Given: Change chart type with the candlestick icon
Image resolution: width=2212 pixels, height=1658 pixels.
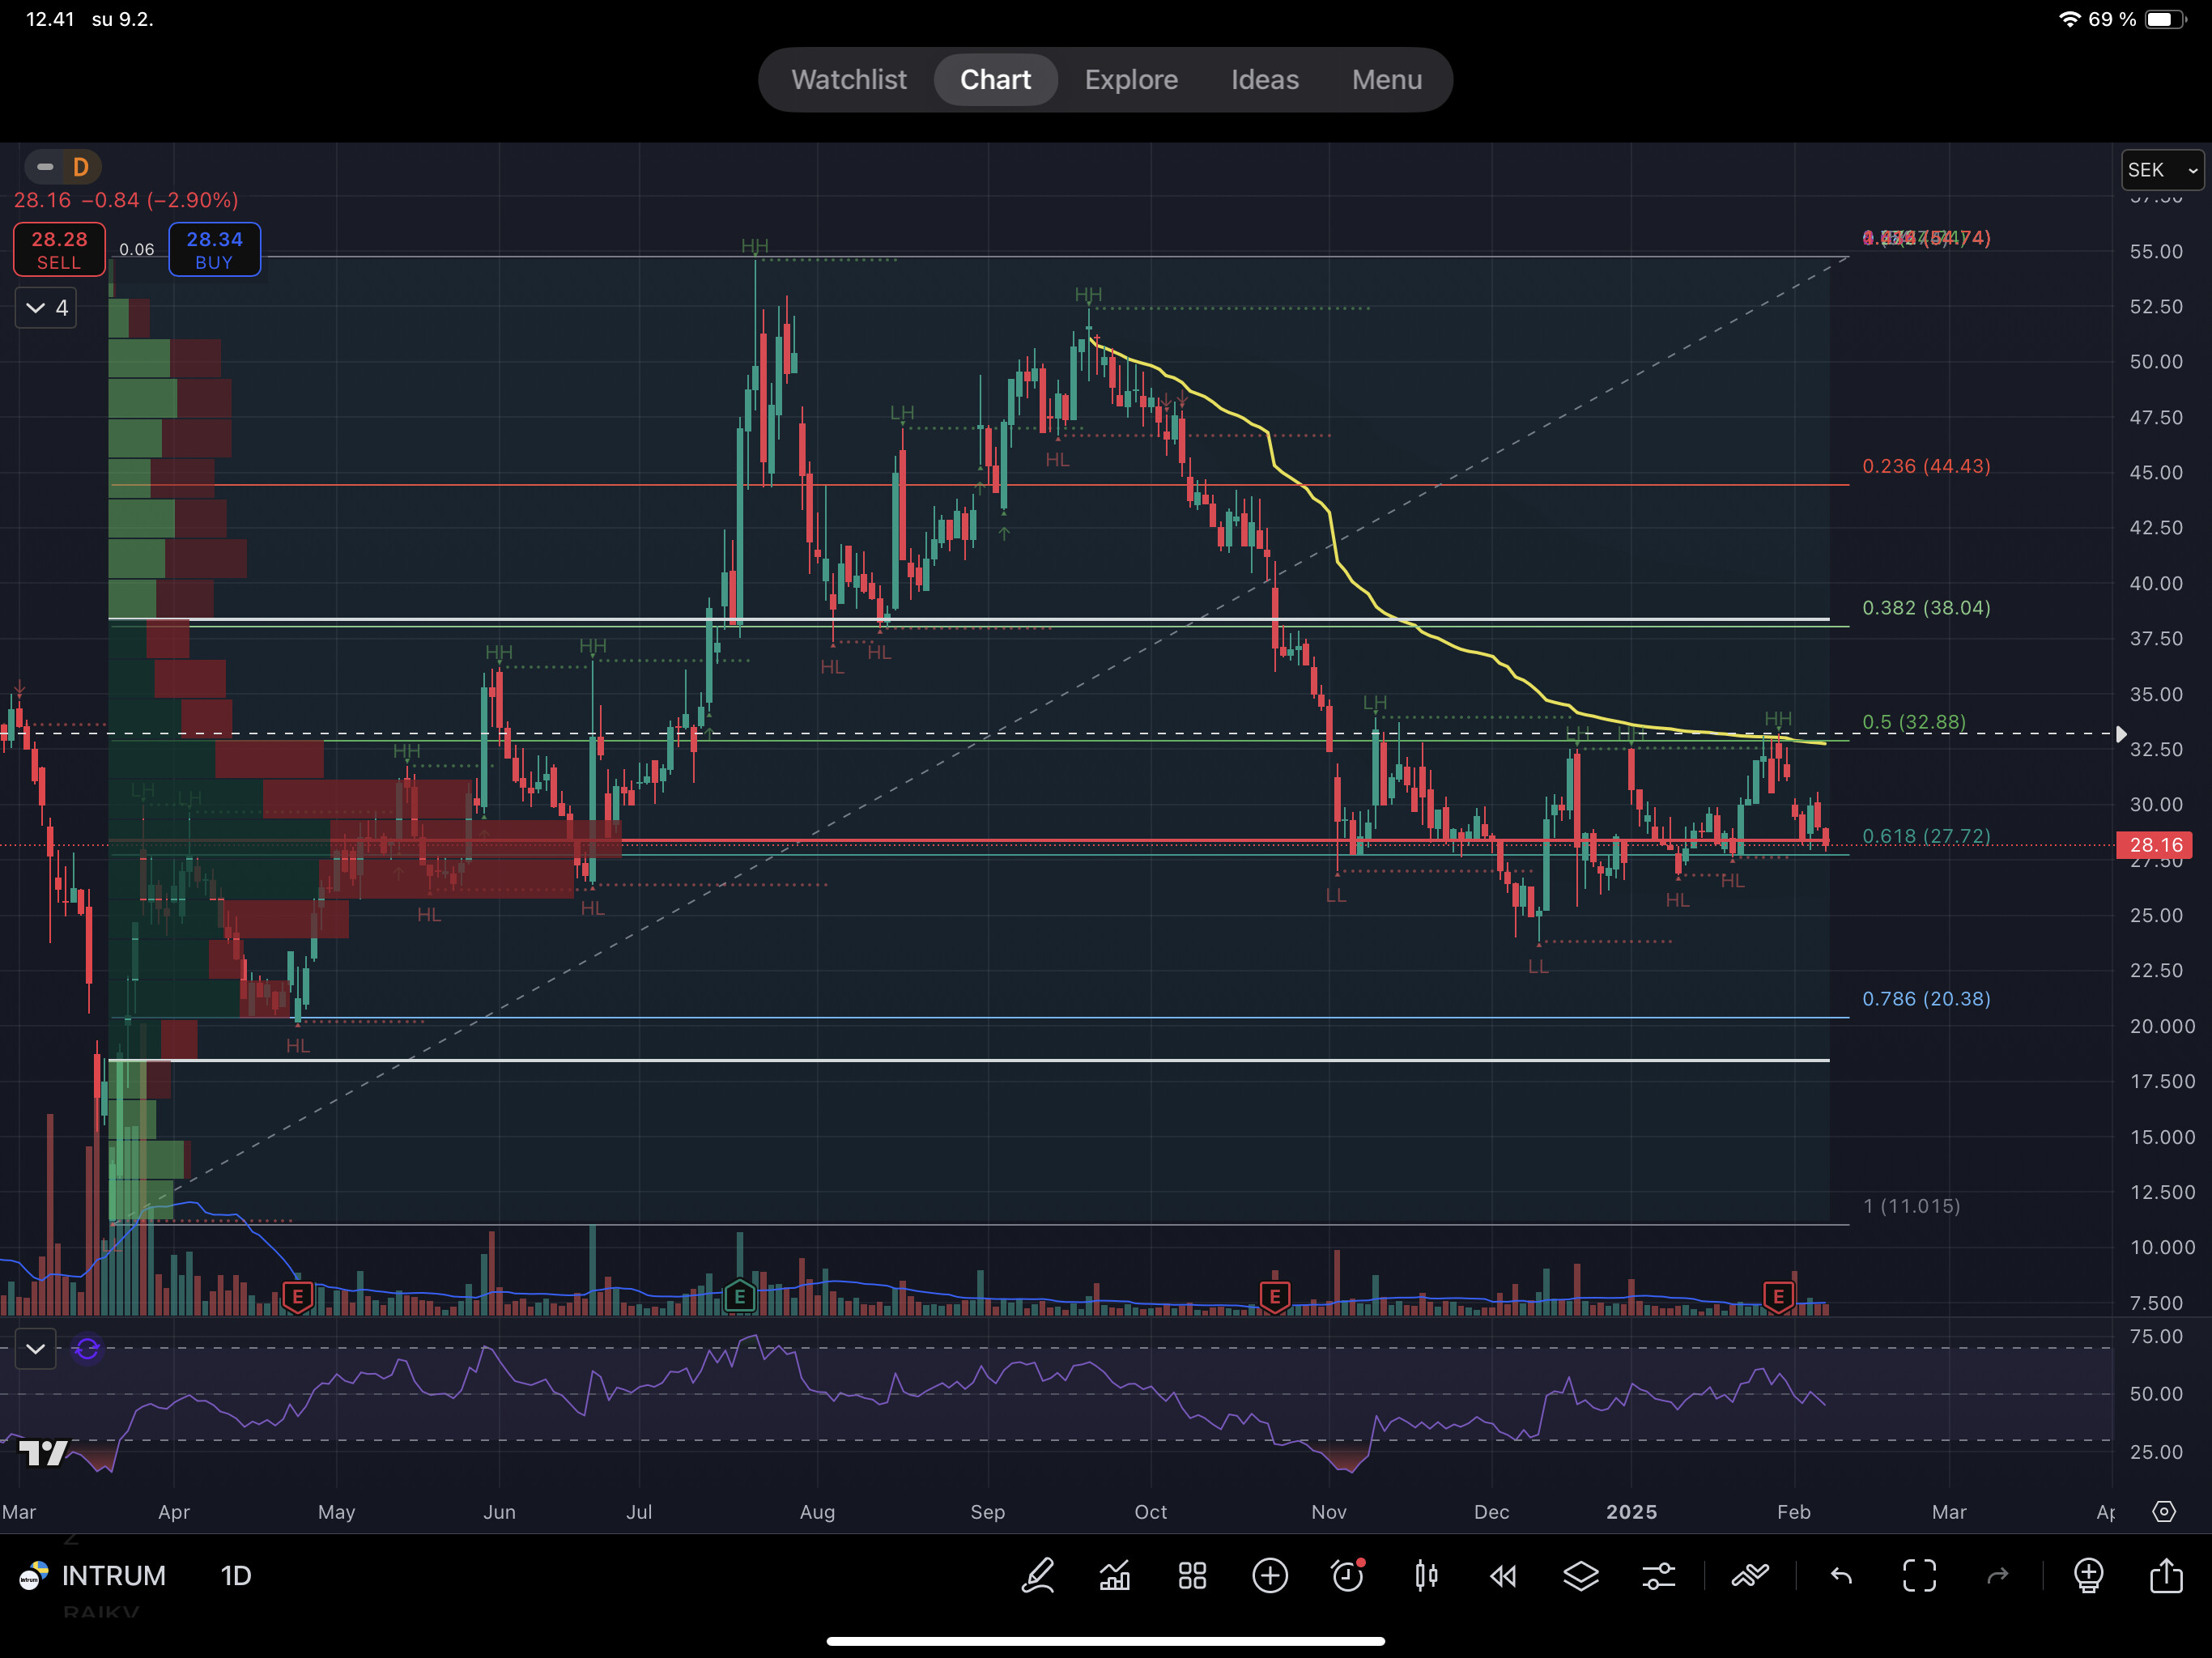Looking at the screenshot, I should point(1426,1576).
